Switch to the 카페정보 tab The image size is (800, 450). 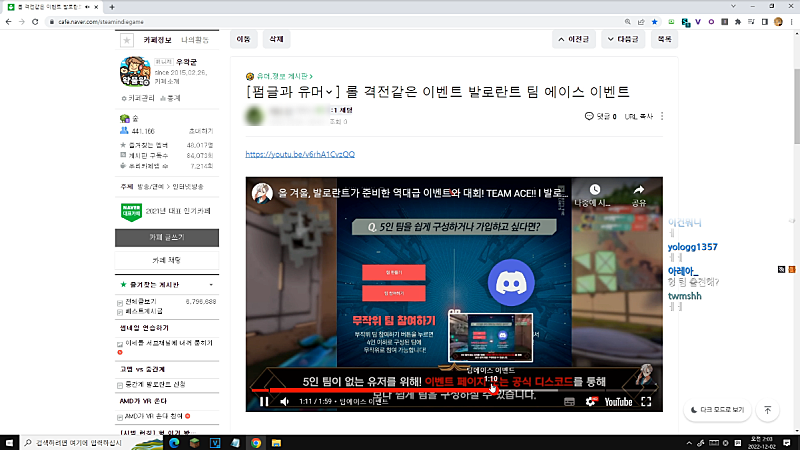158,40
